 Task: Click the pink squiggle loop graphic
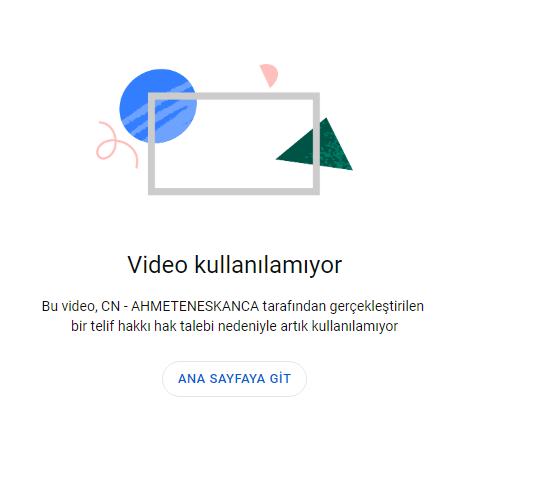point(117,144)
